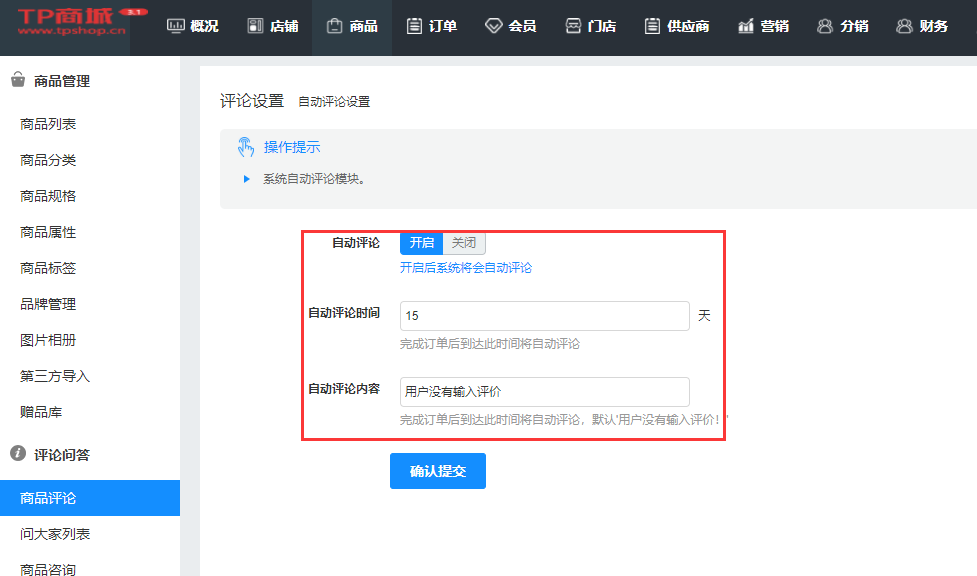The height and width of the screenshot is (576, 977).
Task: Open the 订单 orders section
Action: point(432,27)
